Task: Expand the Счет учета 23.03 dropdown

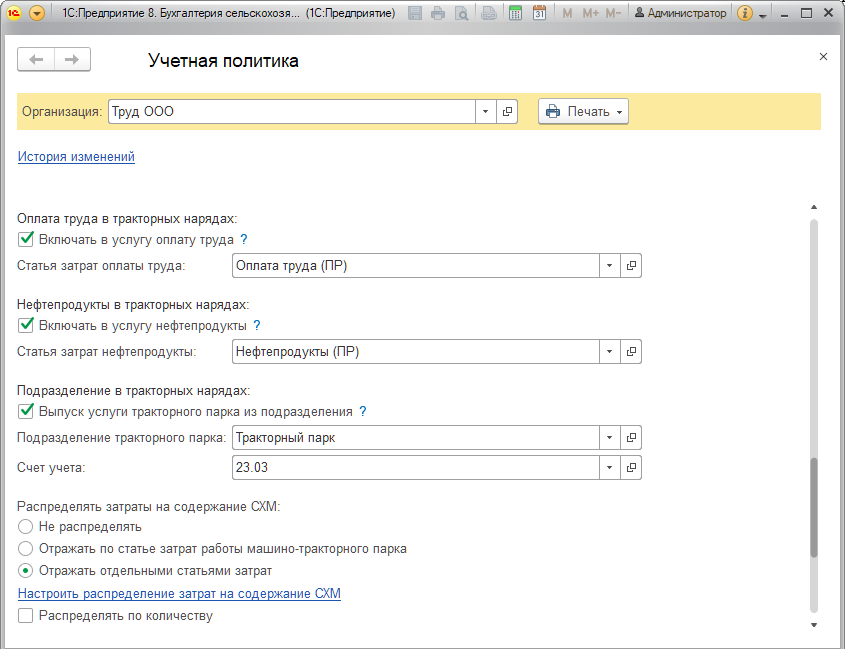Action: (609, 467)
